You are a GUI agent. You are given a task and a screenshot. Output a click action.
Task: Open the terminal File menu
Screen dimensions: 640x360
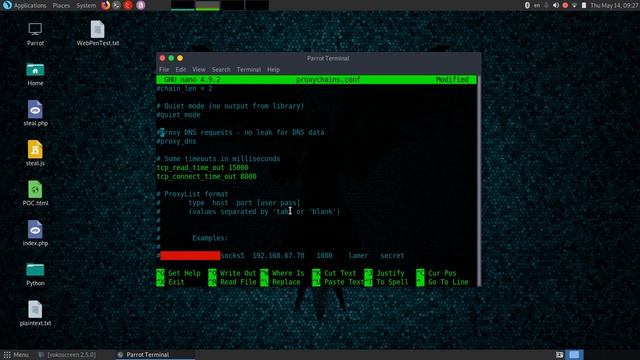click(x=164, y=70)
